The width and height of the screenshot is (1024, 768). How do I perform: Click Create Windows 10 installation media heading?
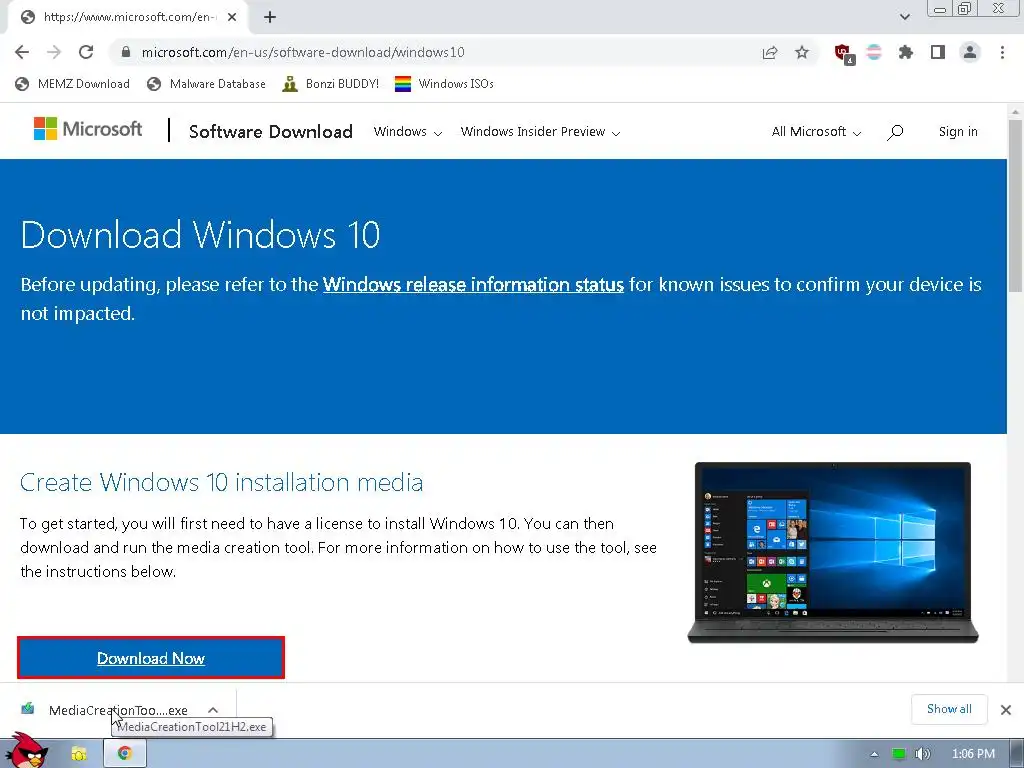click(x=221, y=483)
